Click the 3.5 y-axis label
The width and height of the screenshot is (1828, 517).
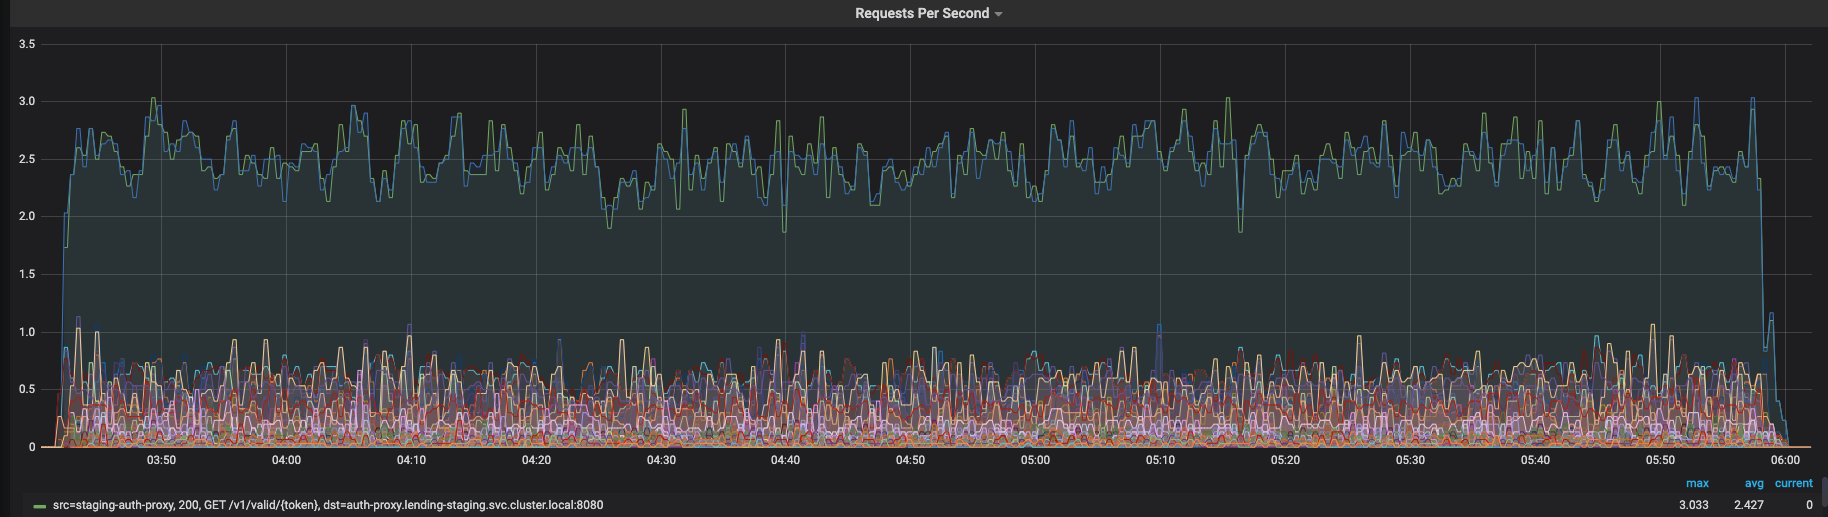[27, 44]
